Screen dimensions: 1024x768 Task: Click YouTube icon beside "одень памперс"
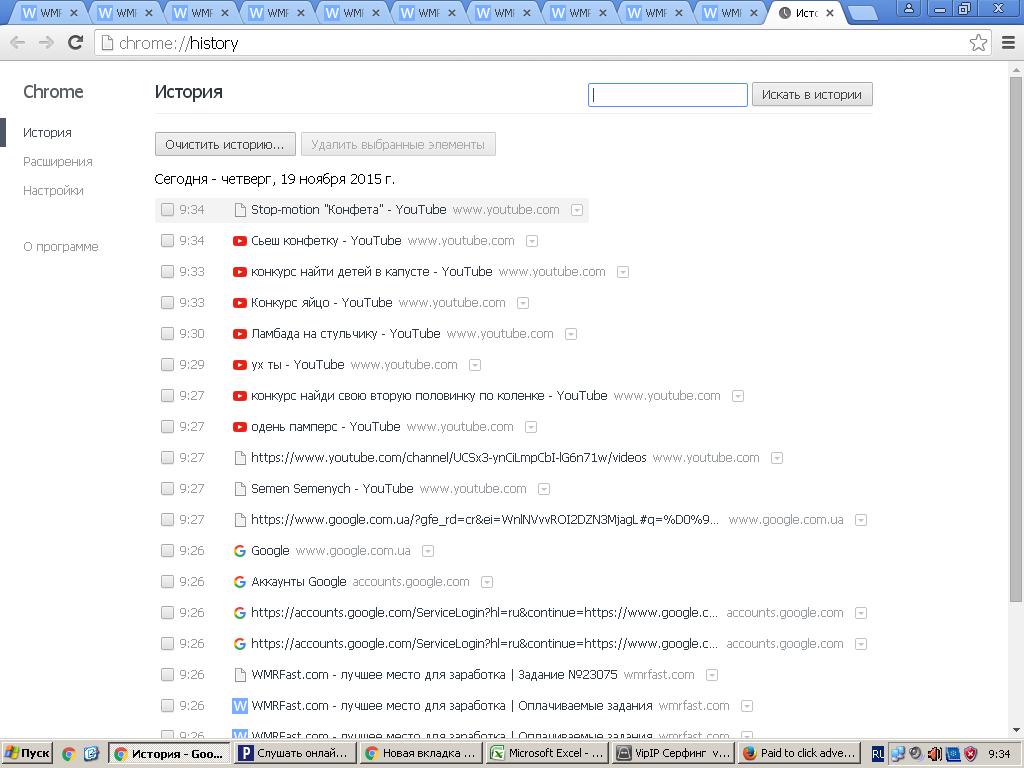tap(240, 427)
